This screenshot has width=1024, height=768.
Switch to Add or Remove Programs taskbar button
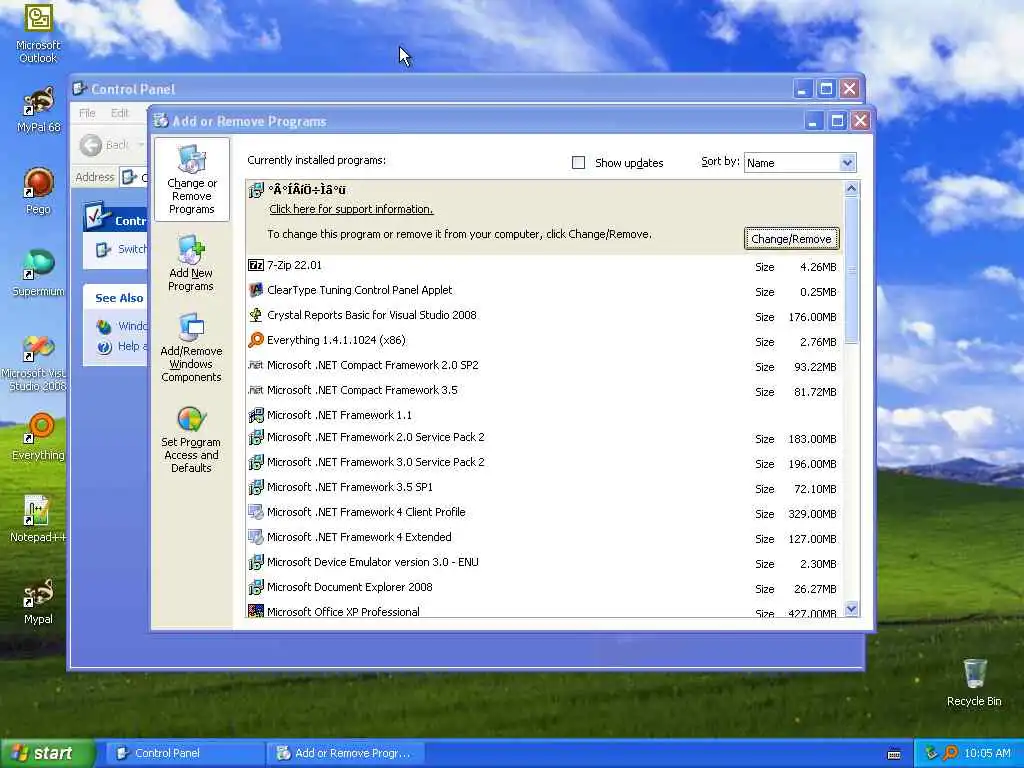coord(345,753)
